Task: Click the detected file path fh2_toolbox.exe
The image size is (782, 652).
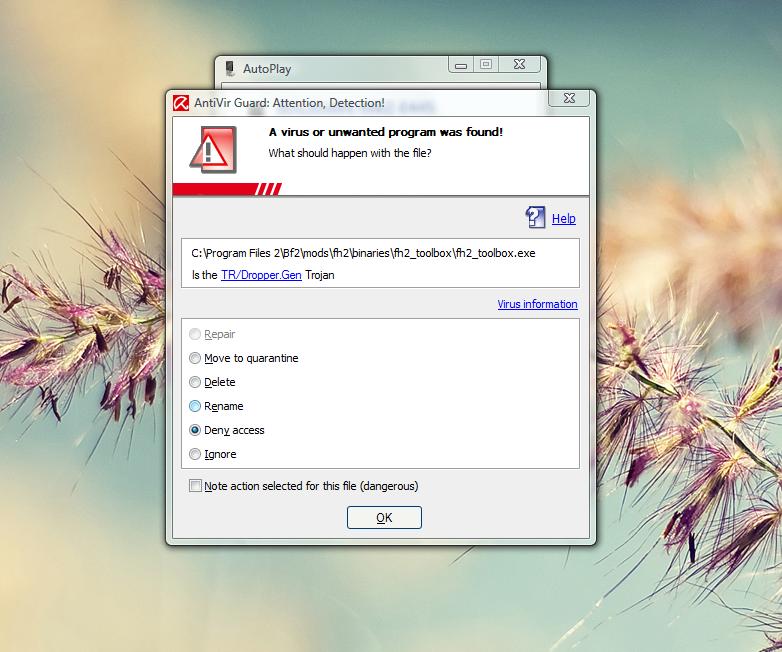Action: tap(363, 253)
